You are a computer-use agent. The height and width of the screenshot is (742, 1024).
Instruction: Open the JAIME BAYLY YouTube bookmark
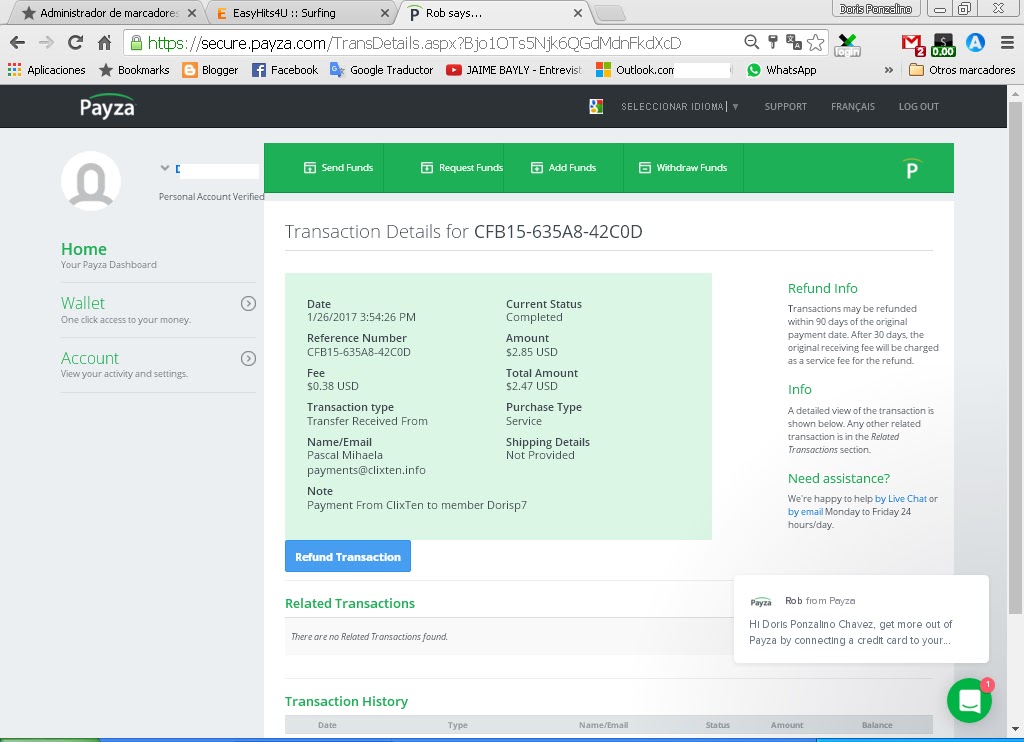[514, 70]
